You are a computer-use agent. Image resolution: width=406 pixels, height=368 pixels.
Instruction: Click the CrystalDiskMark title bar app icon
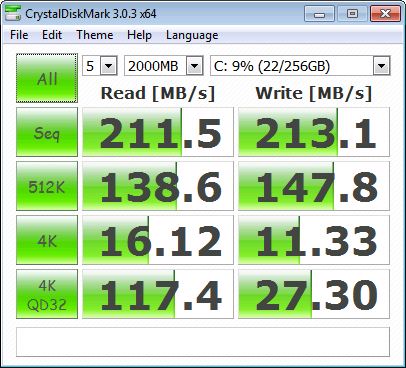13,14
